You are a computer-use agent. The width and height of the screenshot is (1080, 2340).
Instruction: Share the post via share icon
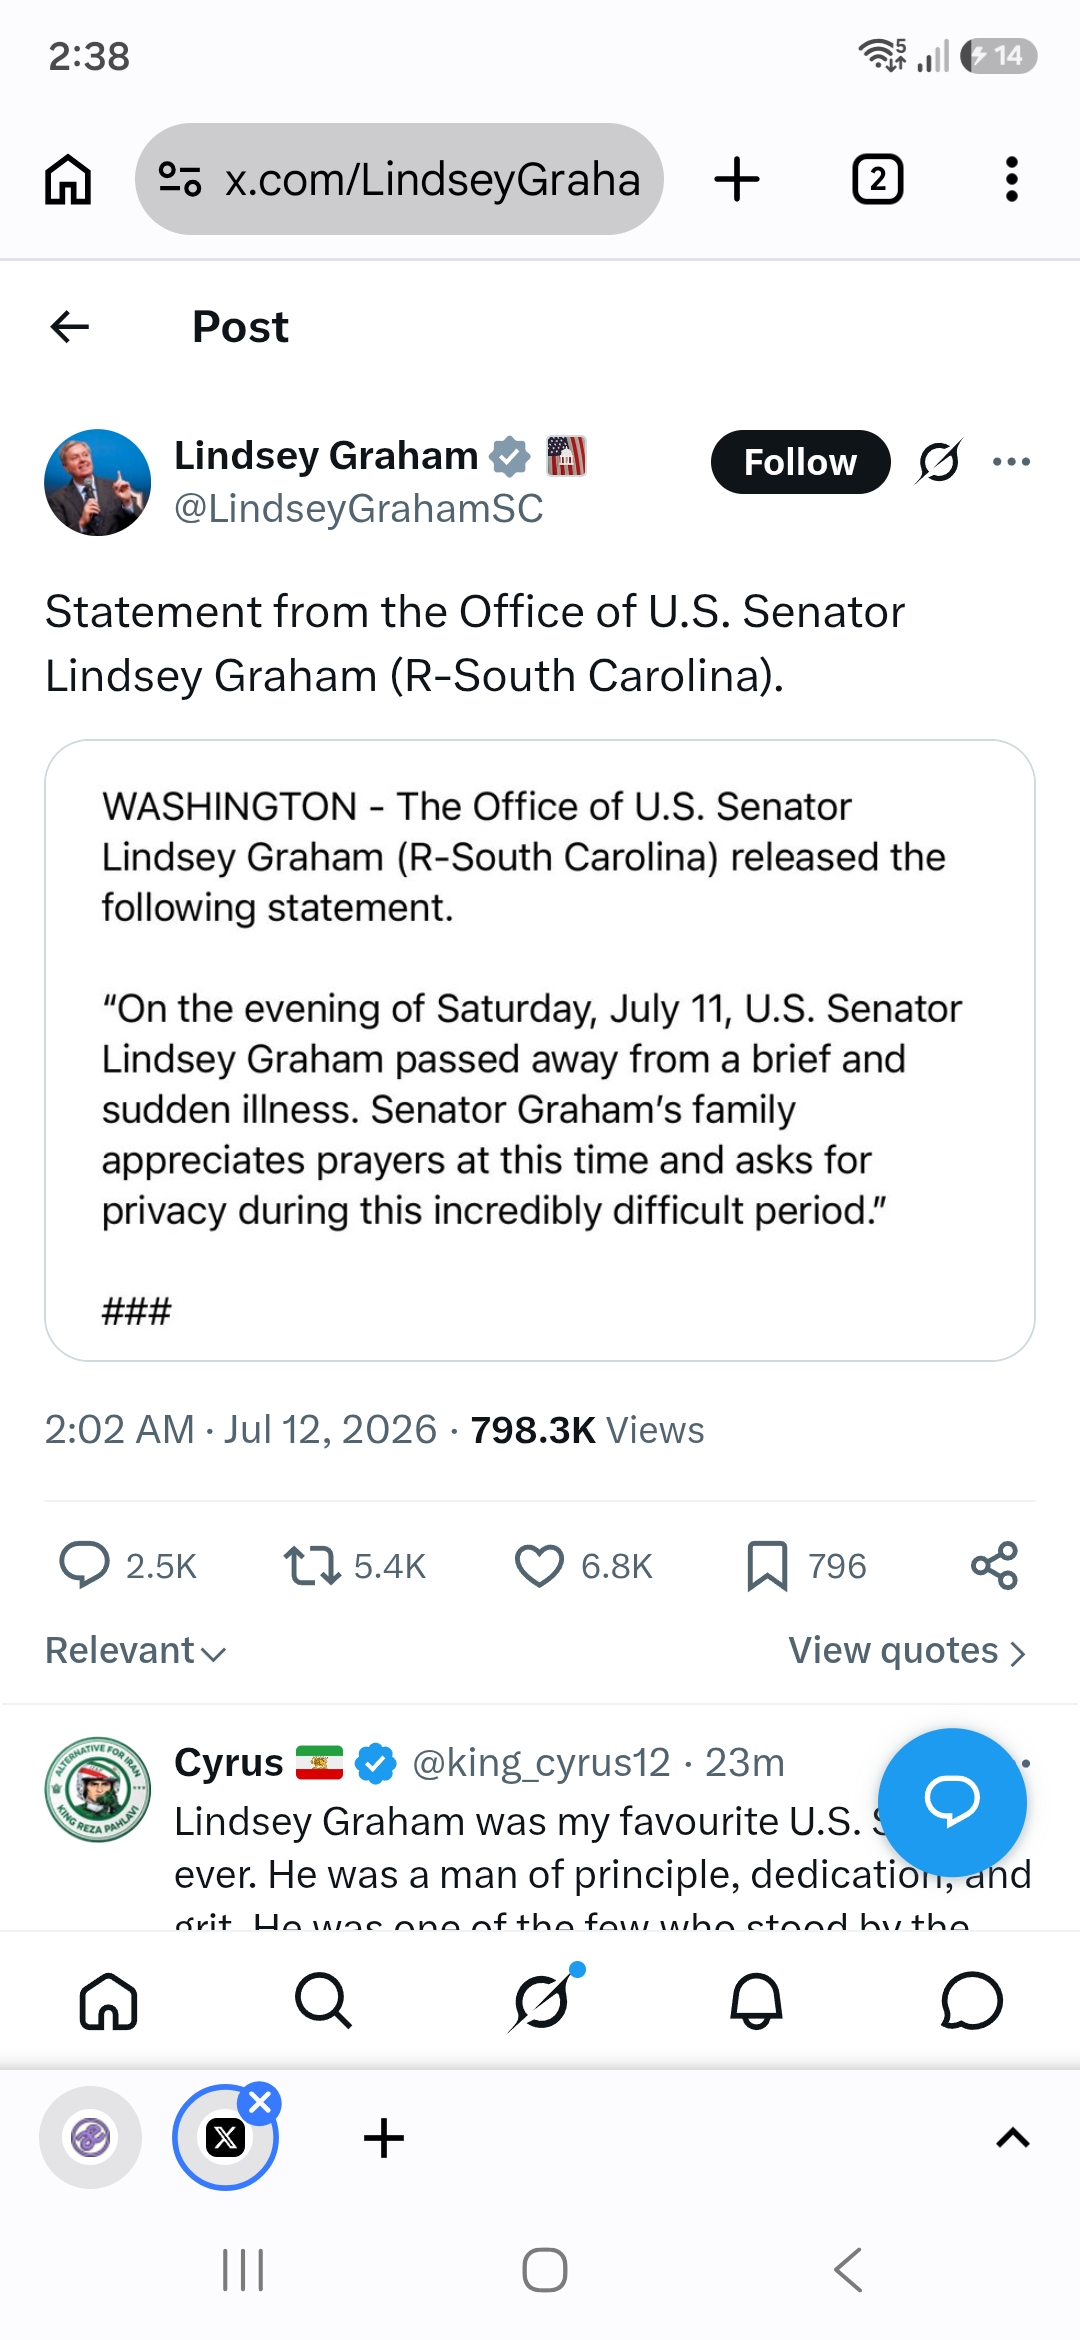pos(994,1565)
